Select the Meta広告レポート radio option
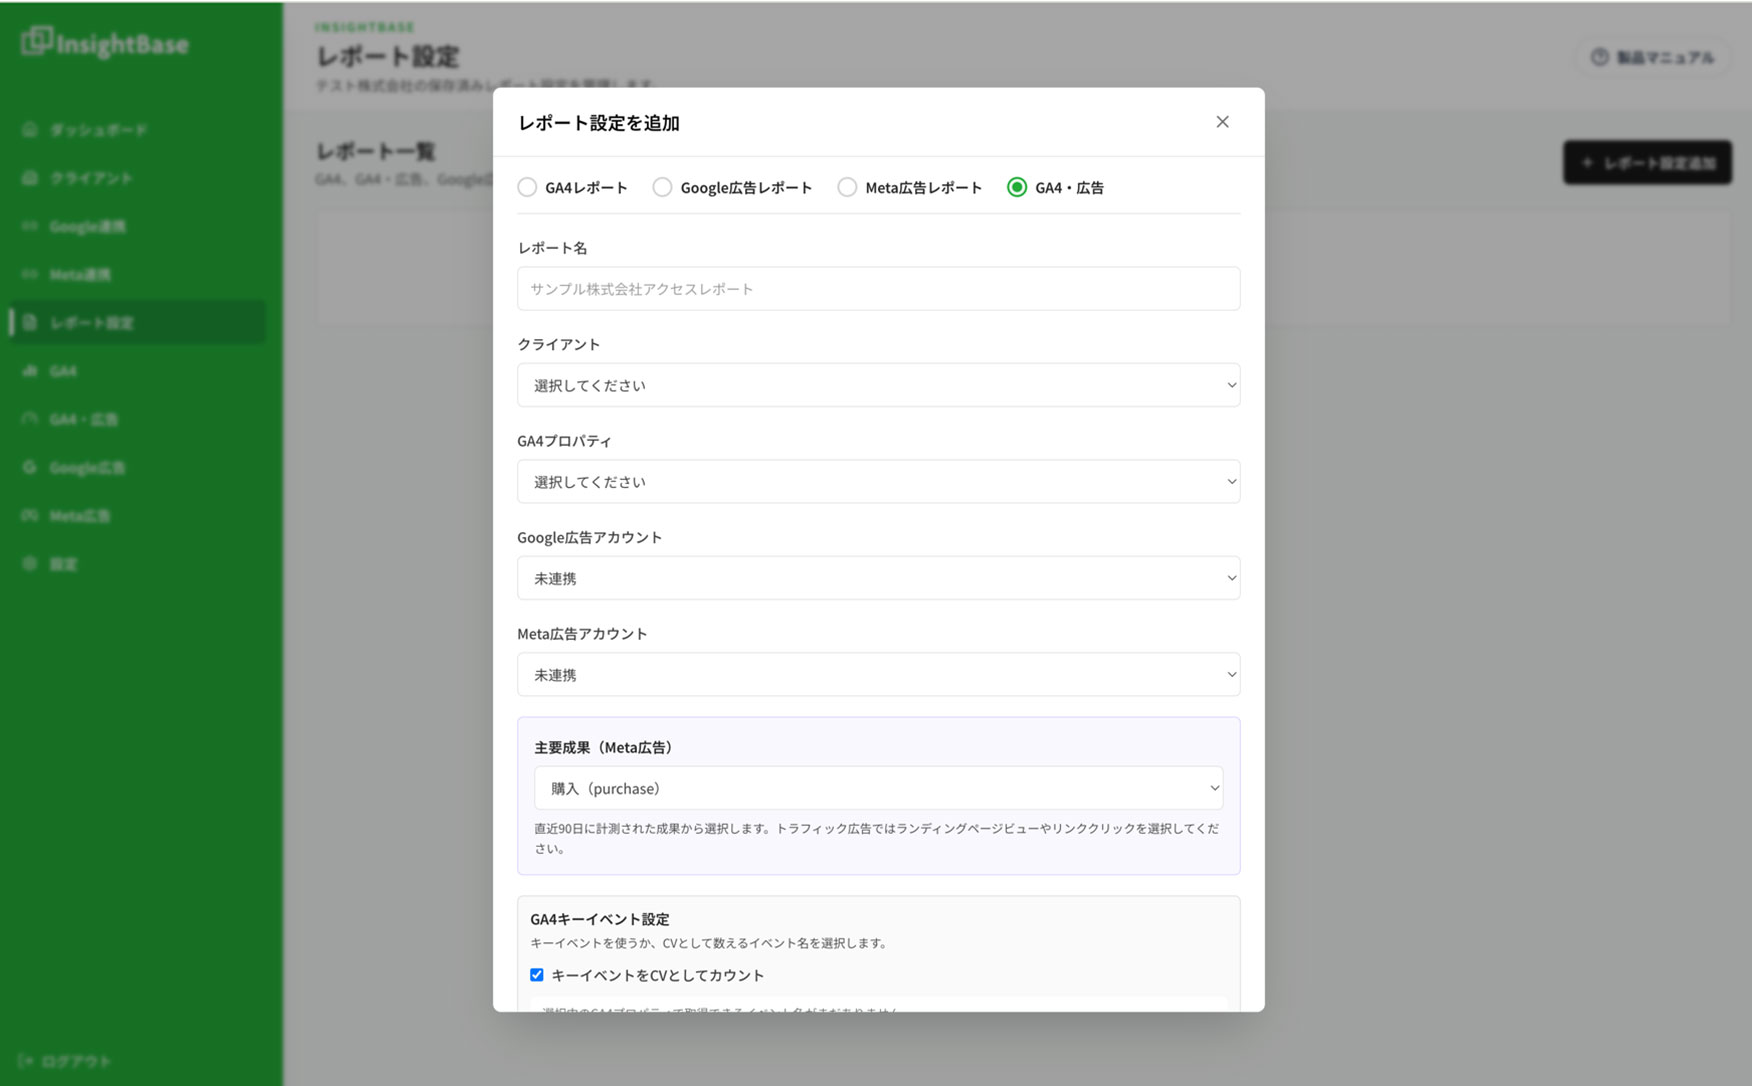Image resolution: width=1752 pixels, height=1086 pixels. point(847,187)
